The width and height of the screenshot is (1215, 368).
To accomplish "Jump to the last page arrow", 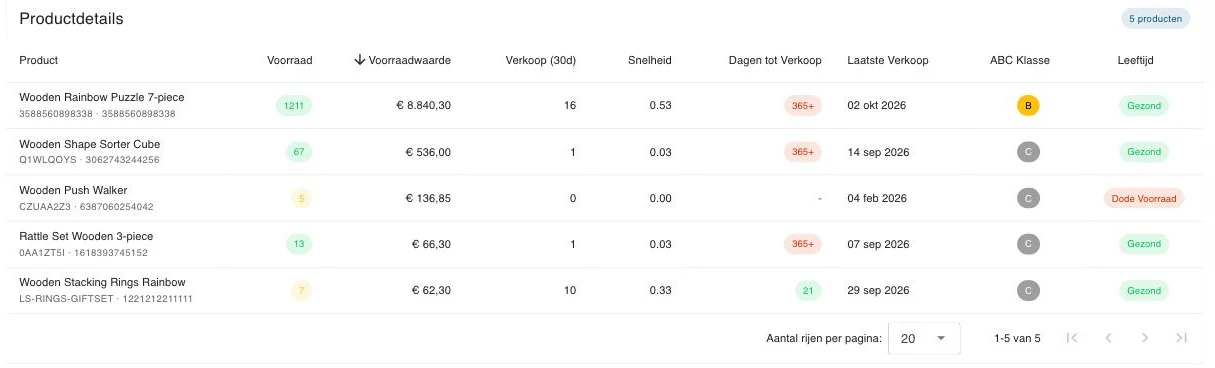I will click(x=1182, y=338).
